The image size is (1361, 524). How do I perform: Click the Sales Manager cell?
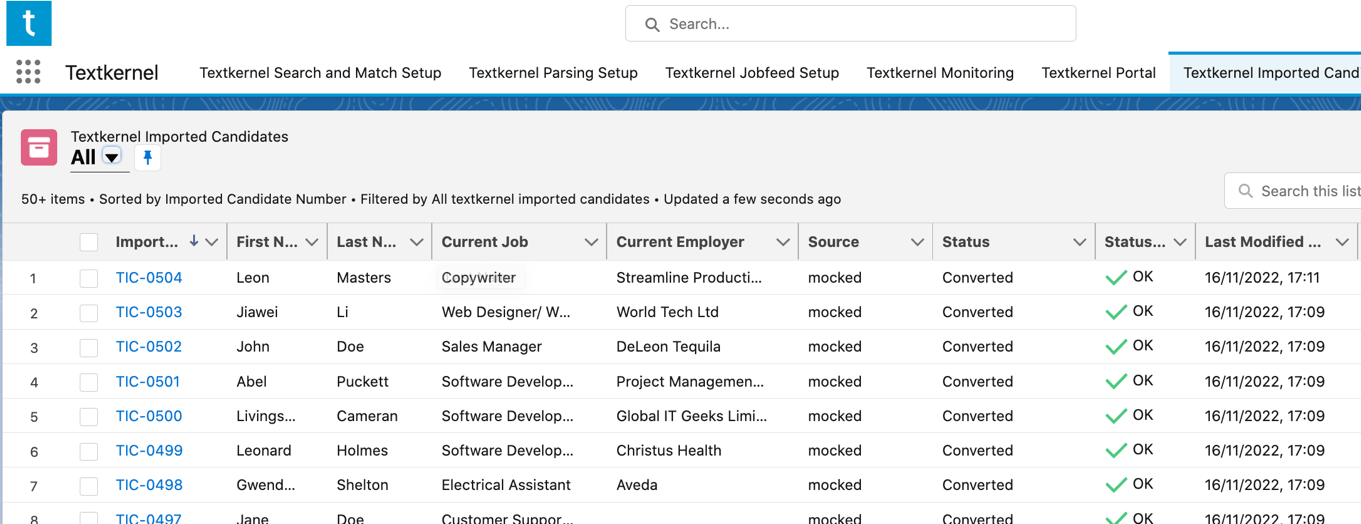[x=492, y=346]
